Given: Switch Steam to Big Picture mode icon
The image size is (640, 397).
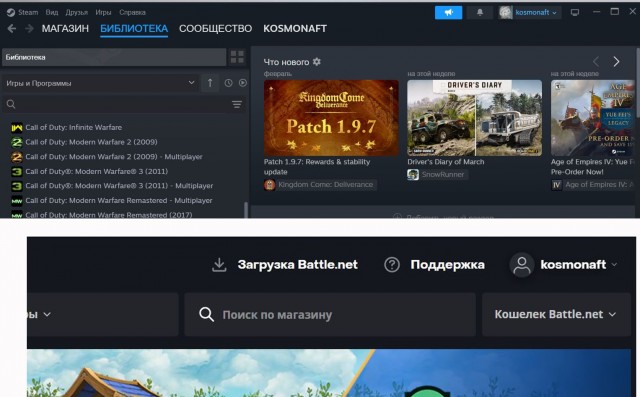Looking at the screenshot, I should click(x=575, y=13).
